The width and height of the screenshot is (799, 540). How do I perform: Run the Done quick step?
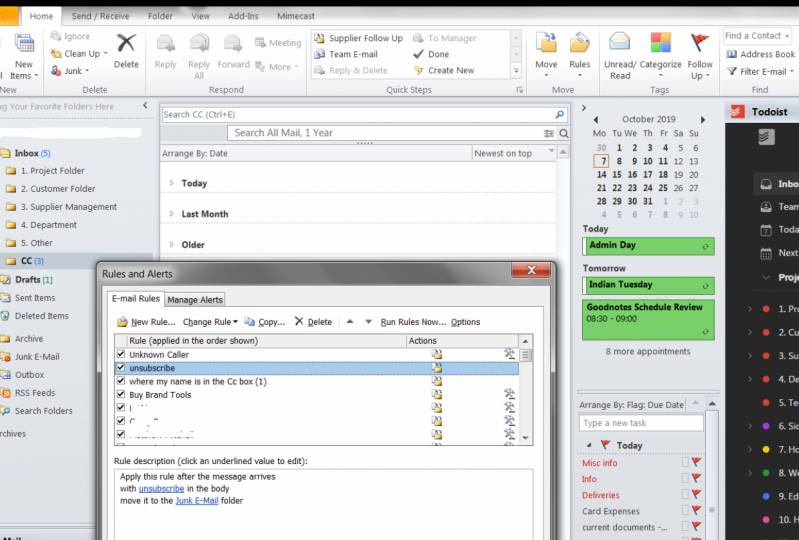pos(431,54)
